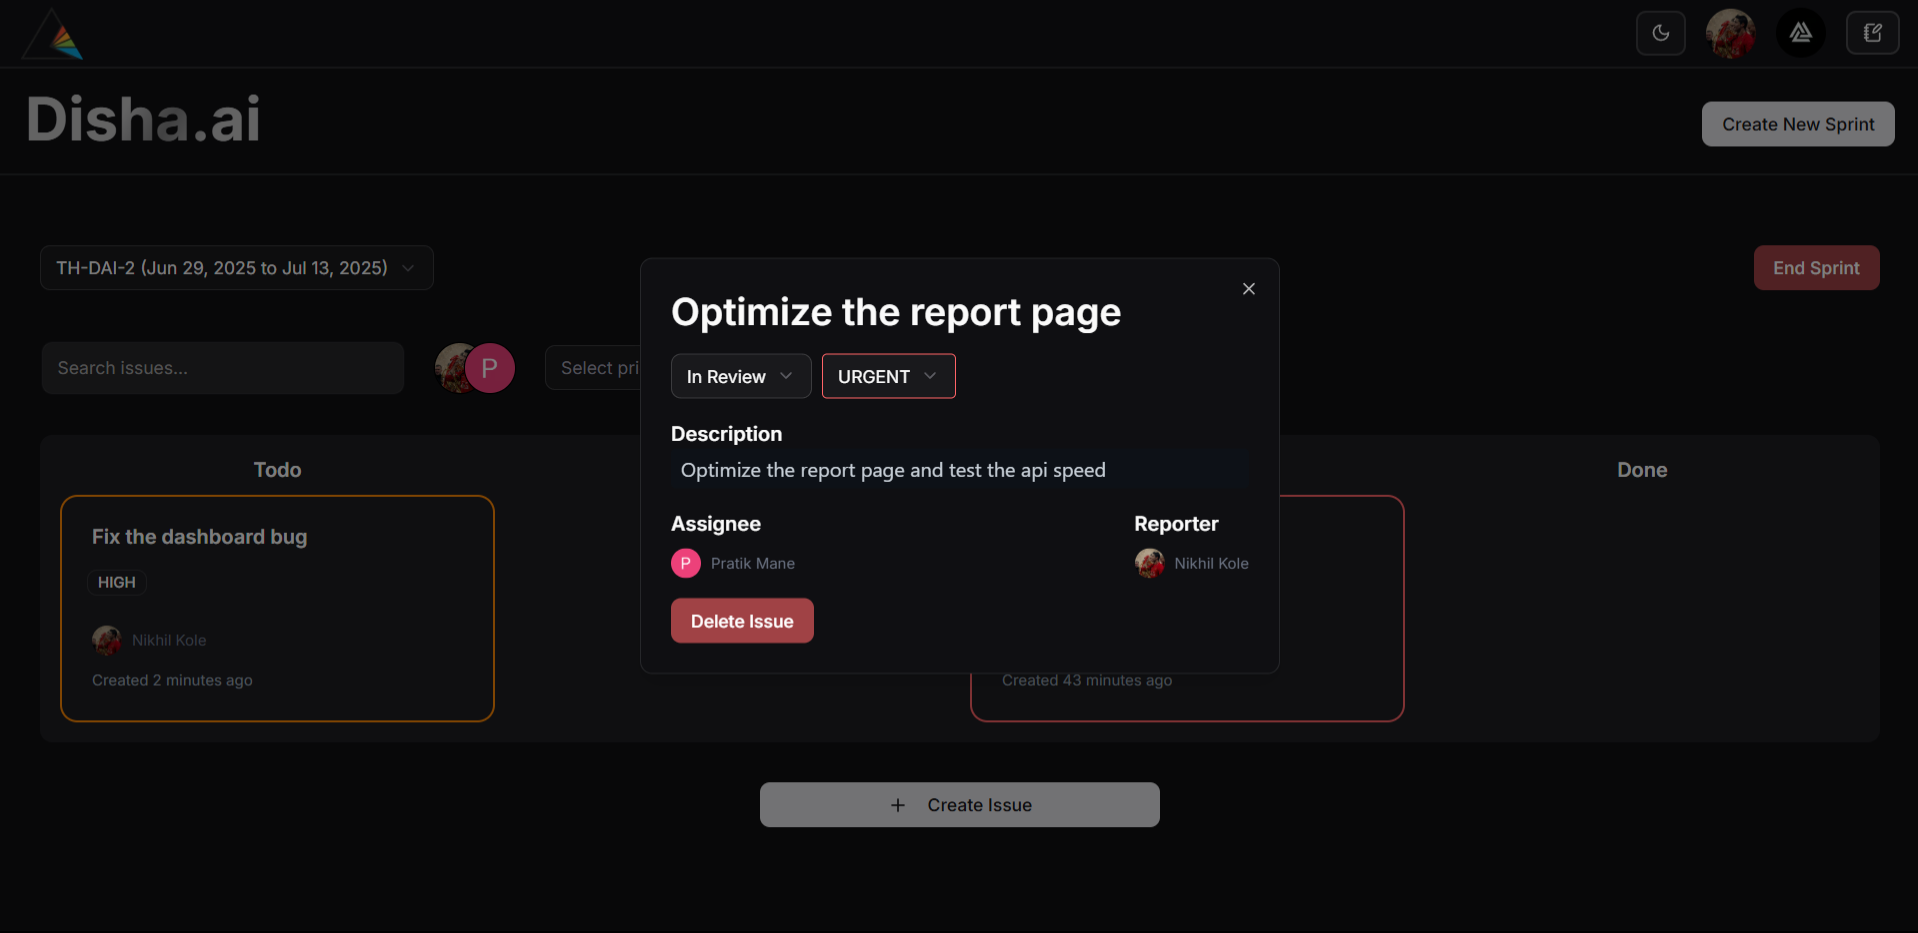
Task: Open the TH-DAI-2 sprint selector dropdown
Action: (x=237, y=268)
